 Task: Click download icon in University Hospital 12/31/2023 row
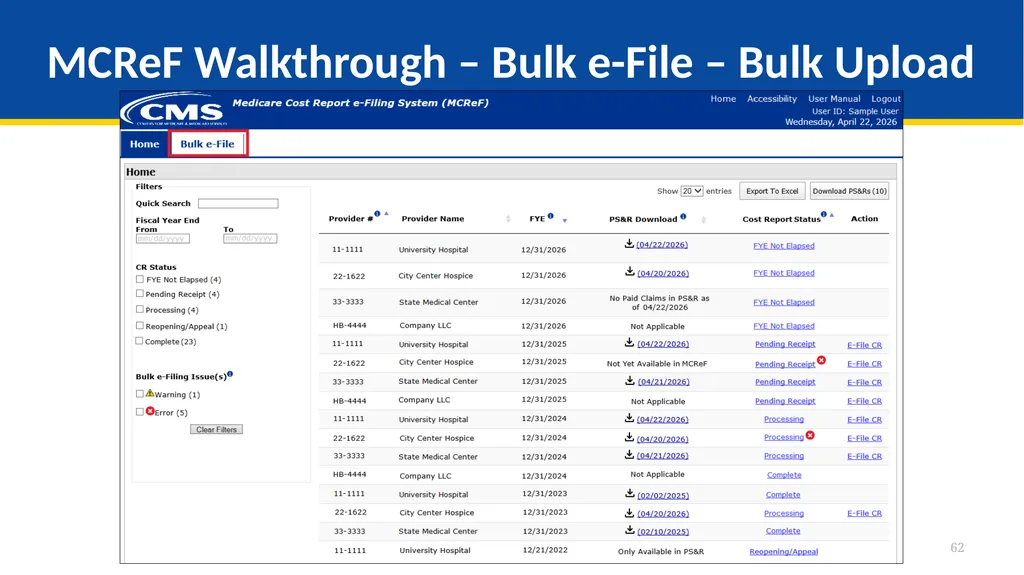[630, 493]
